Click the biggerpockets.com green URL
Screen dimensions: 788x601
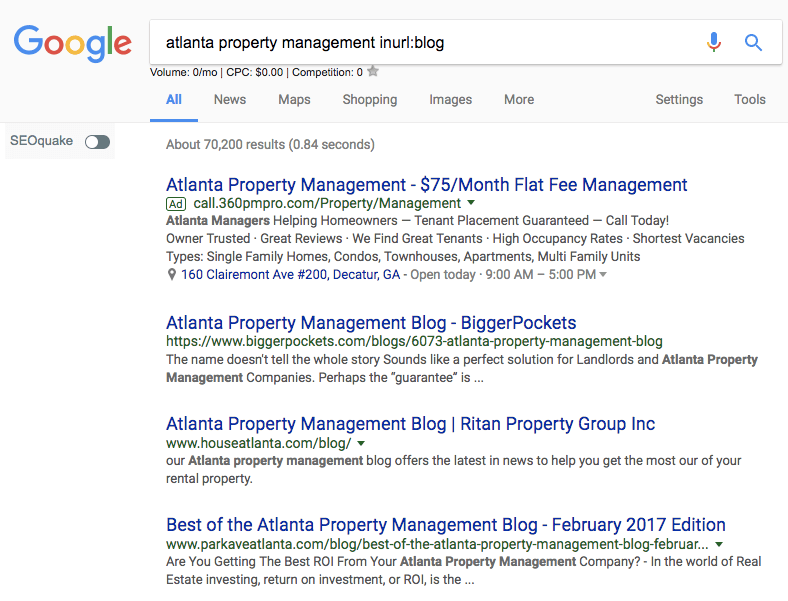point(414,341)
